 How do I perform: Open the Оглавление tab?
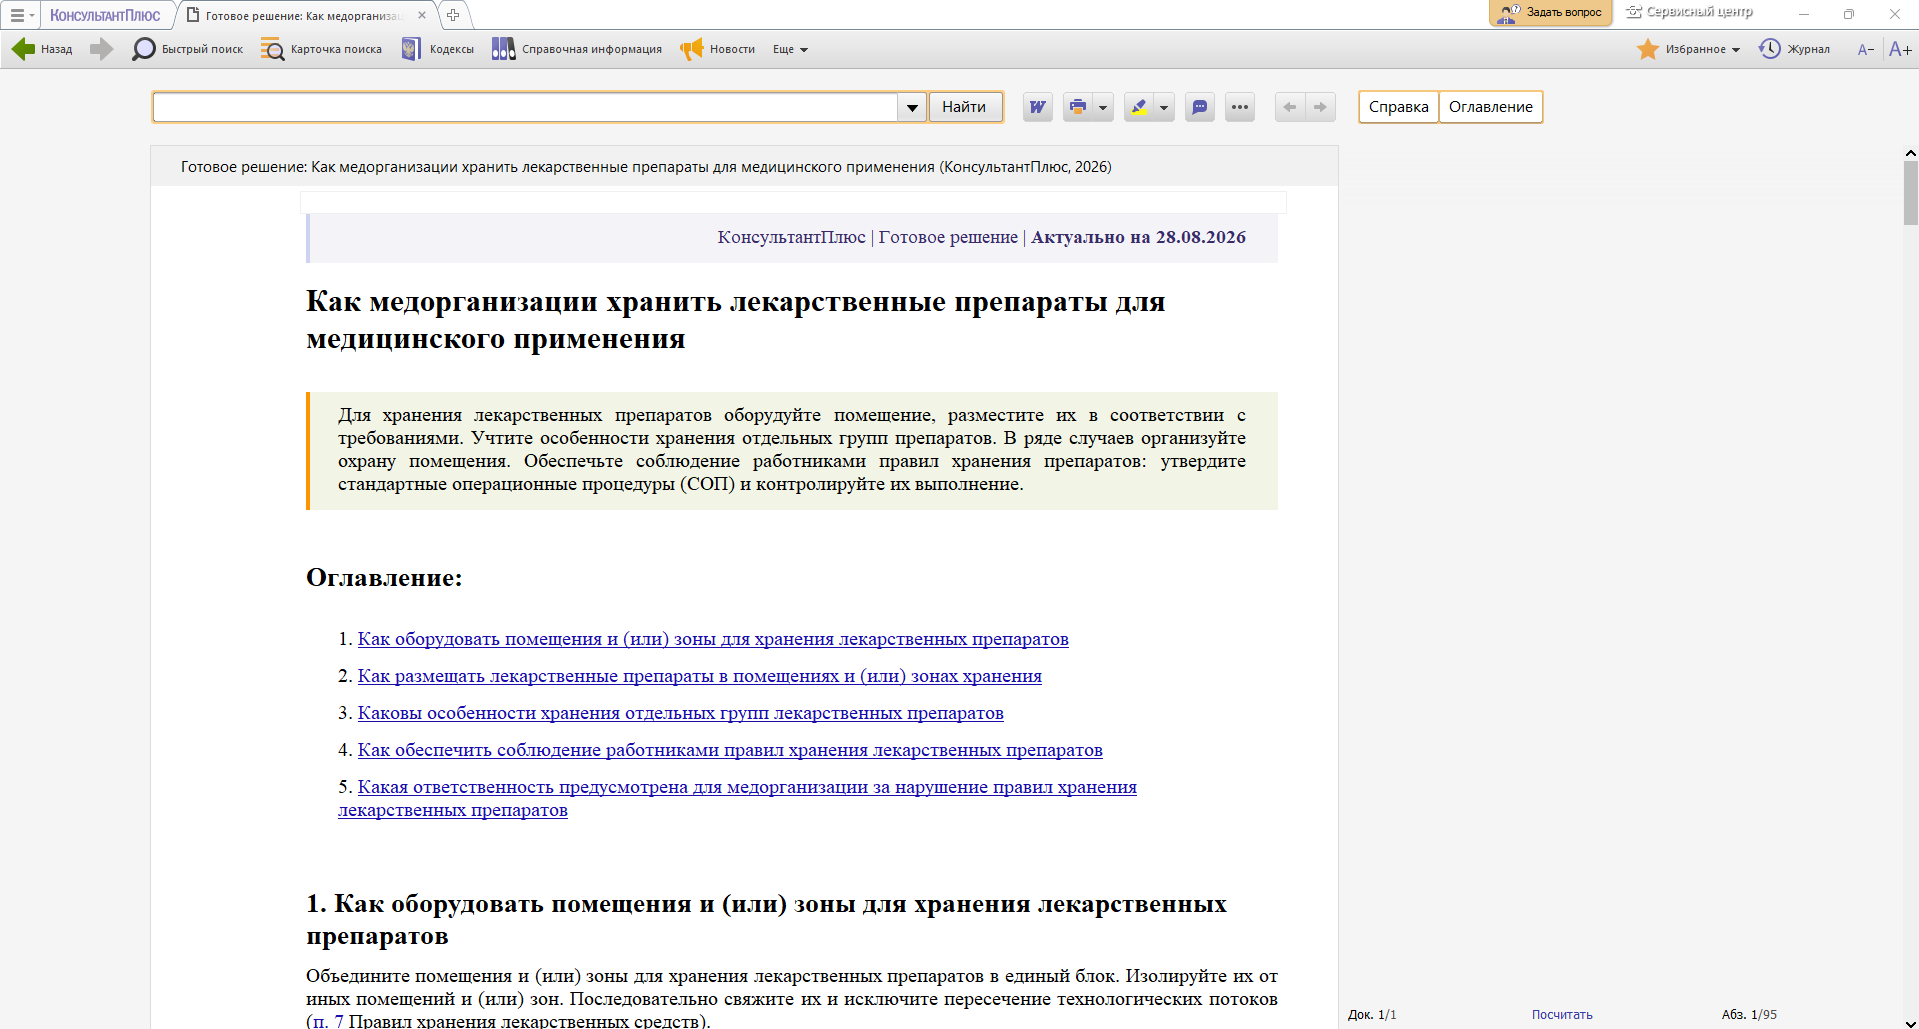pyautogui.click(x=1491, y=107)
